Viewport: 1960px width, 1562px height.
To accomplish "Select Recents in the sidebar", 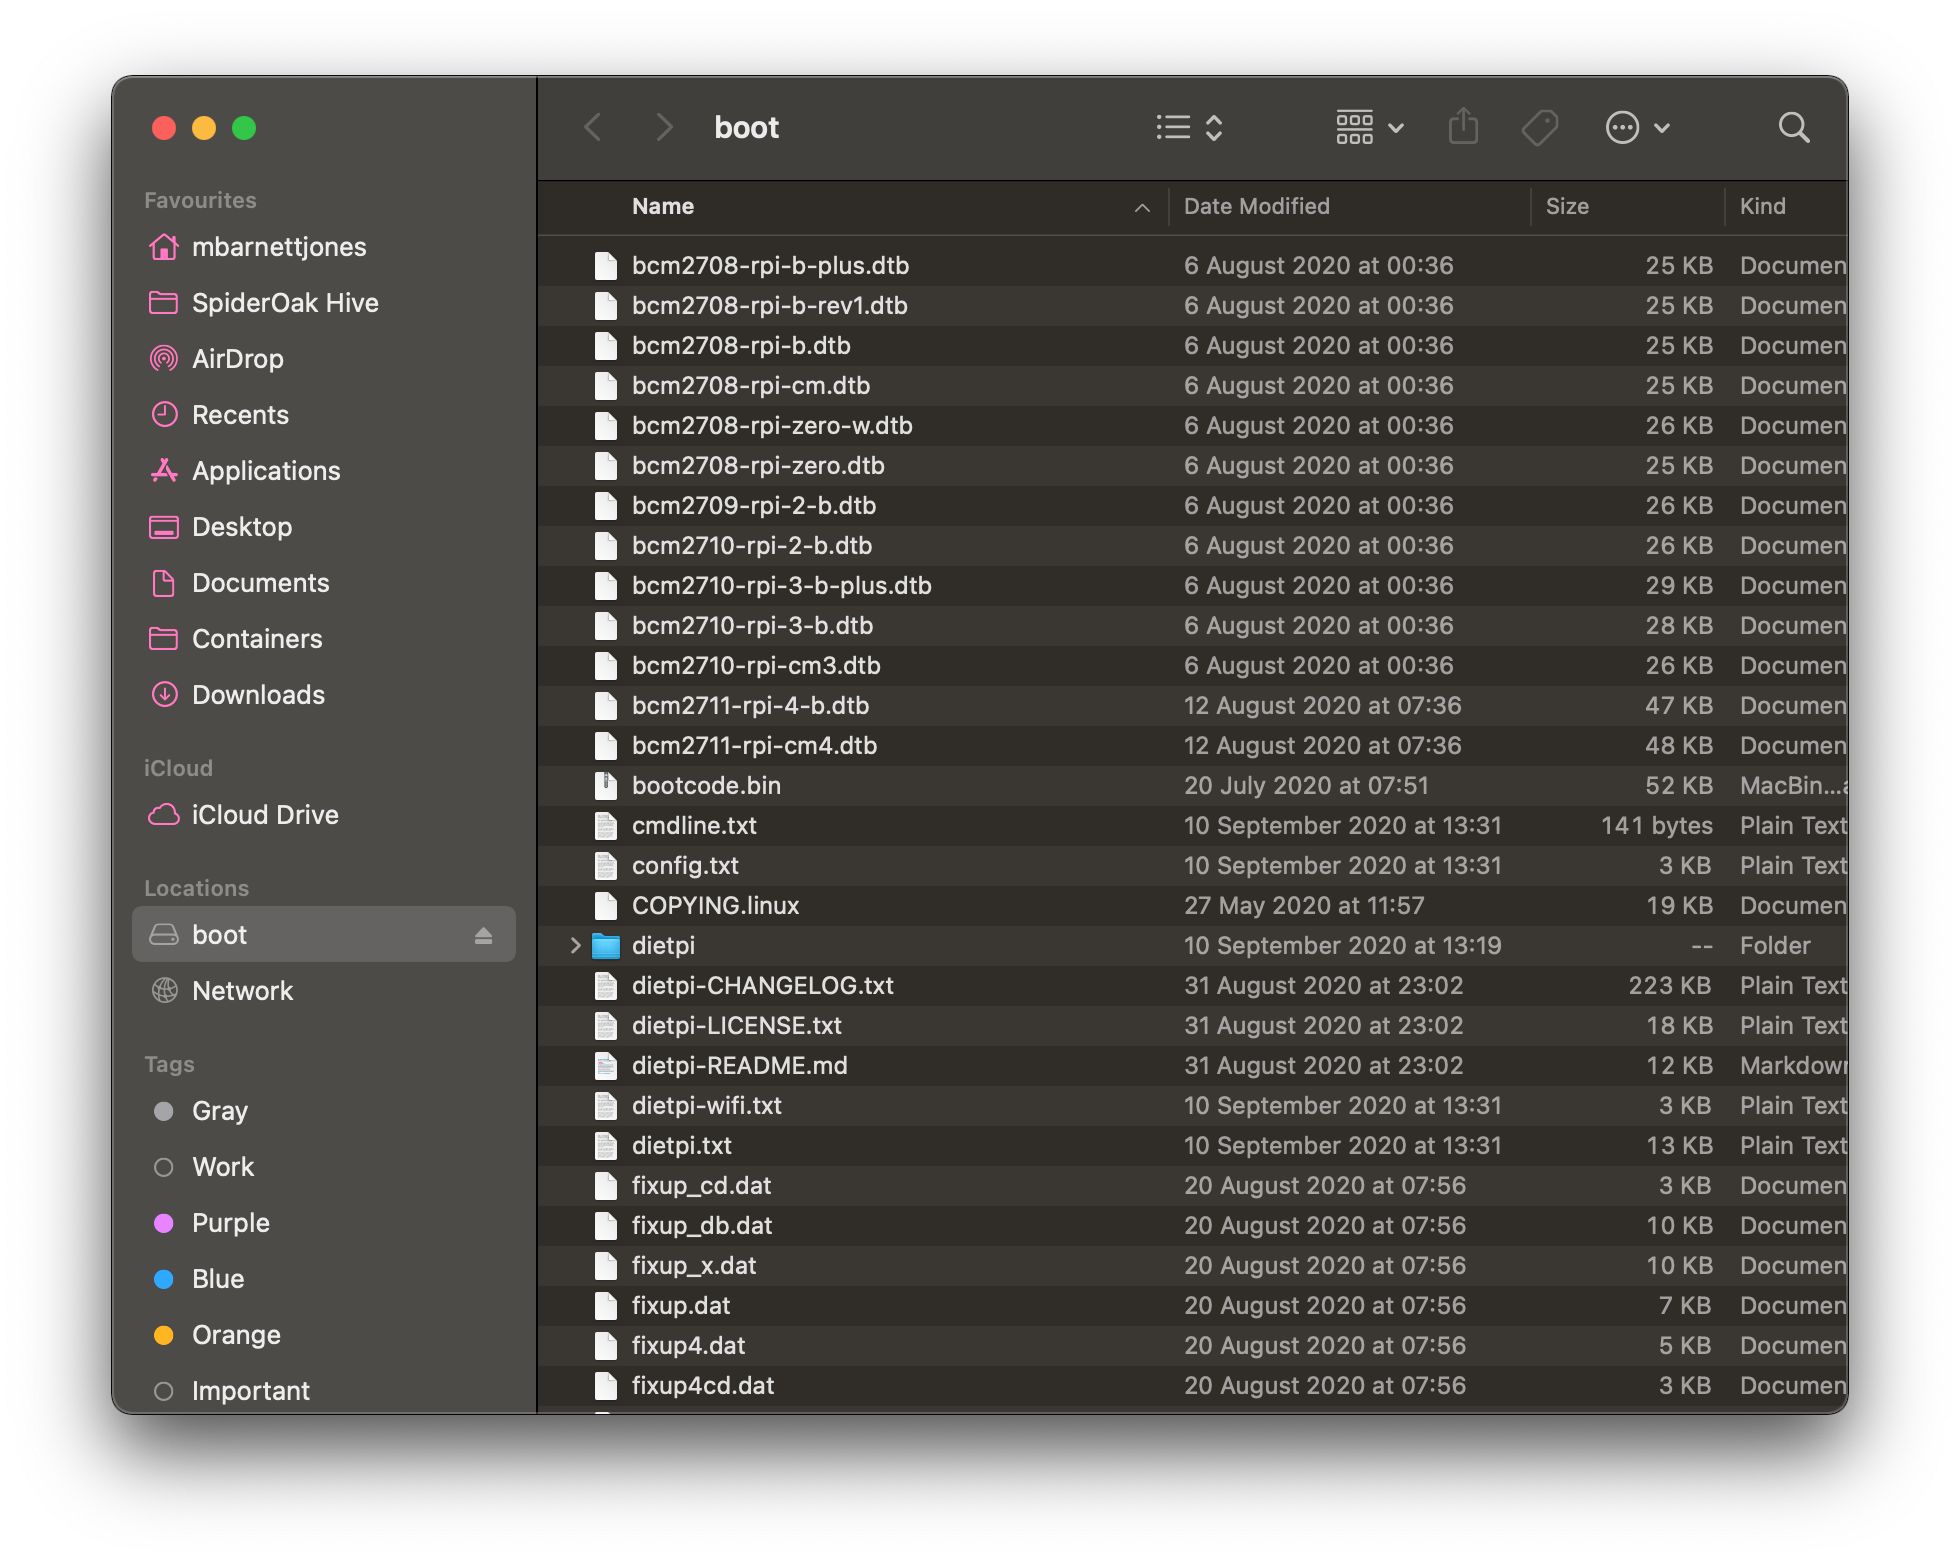I will tap(240, 414).
